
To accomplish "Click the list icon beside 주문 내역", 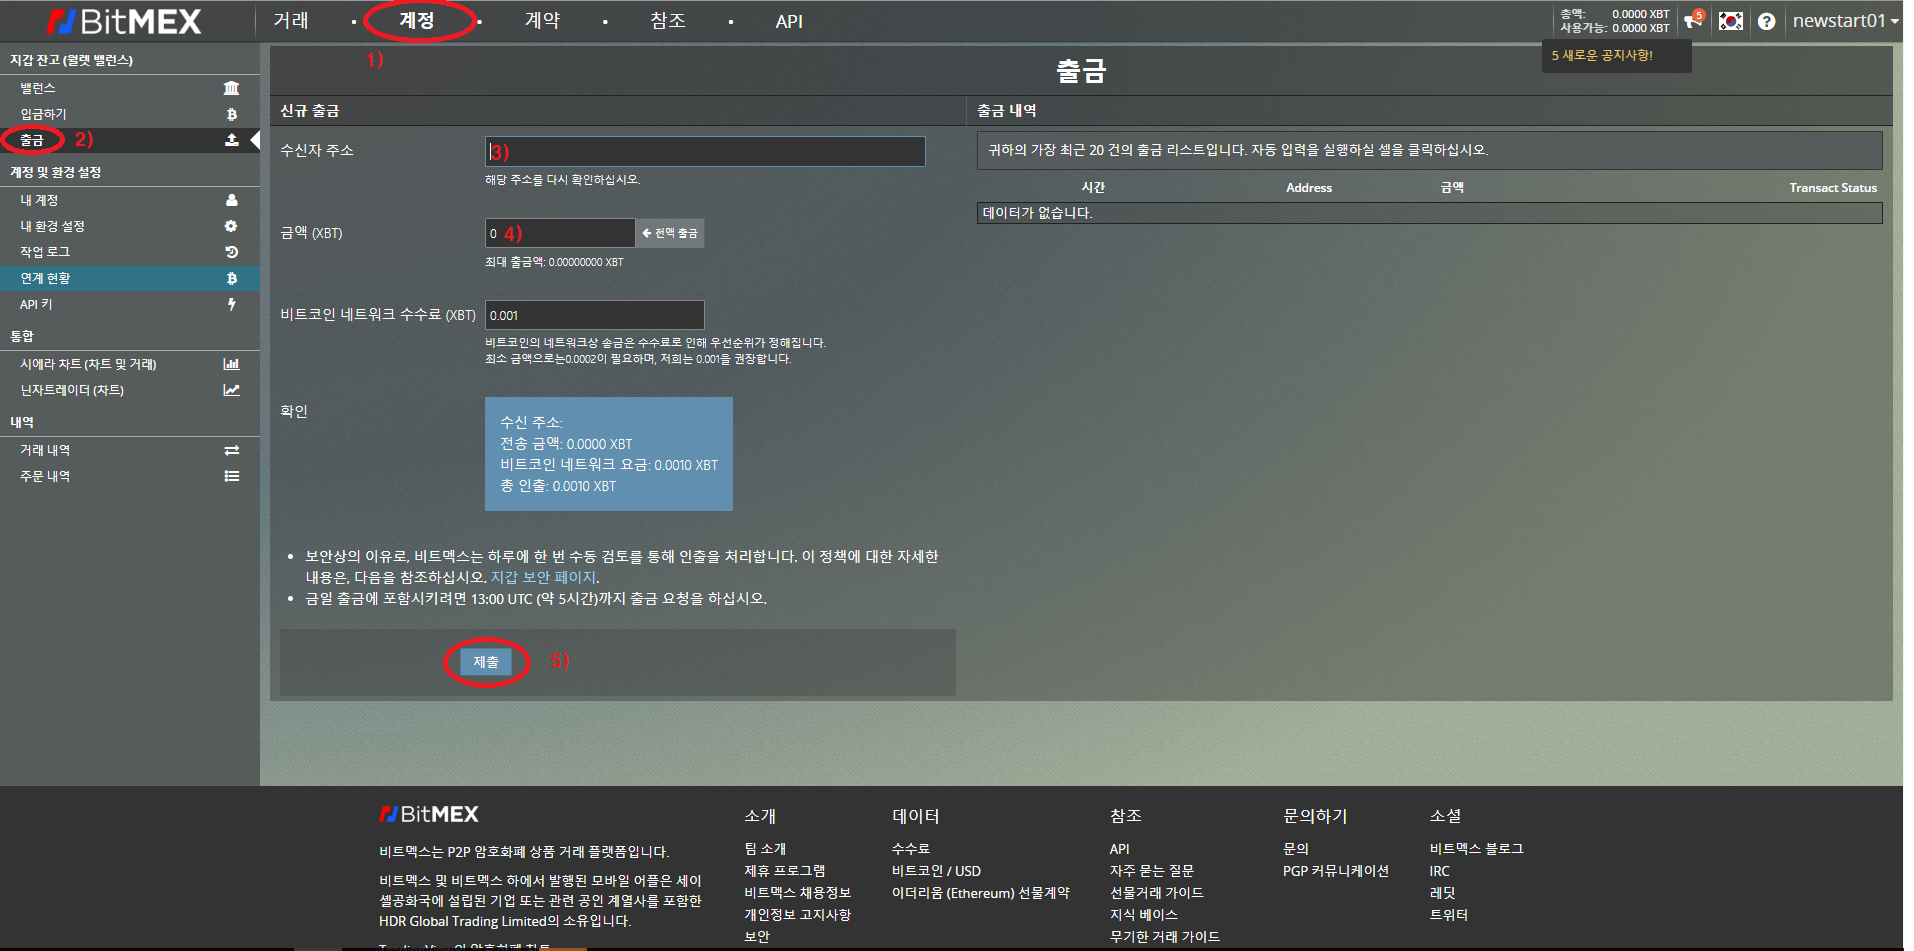I will pyautogui.click(x=231, y=476).
